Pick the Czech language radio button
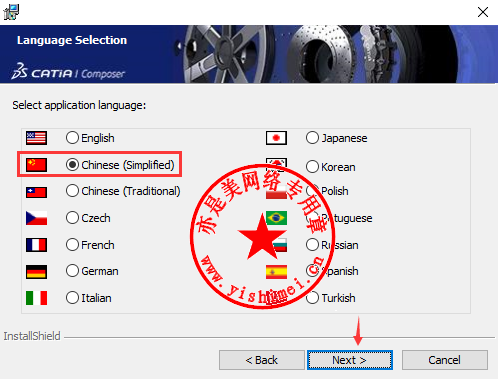This screenshot has width=498, height=379. pyautogui.click(x=72, y=218)
